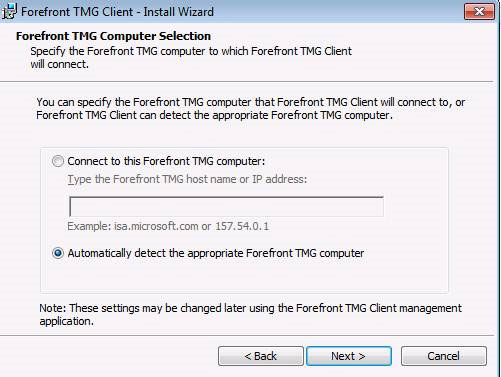The height and width of the screenshot is (377, 501).
Task: Focus the host name or IP address field
Action: pos(226,207)
